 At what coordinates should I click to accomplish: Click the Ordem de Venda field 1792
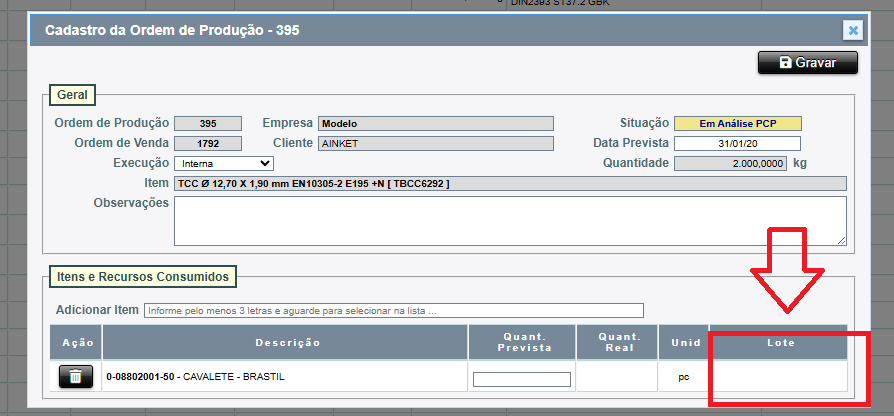tap(208, 143)
